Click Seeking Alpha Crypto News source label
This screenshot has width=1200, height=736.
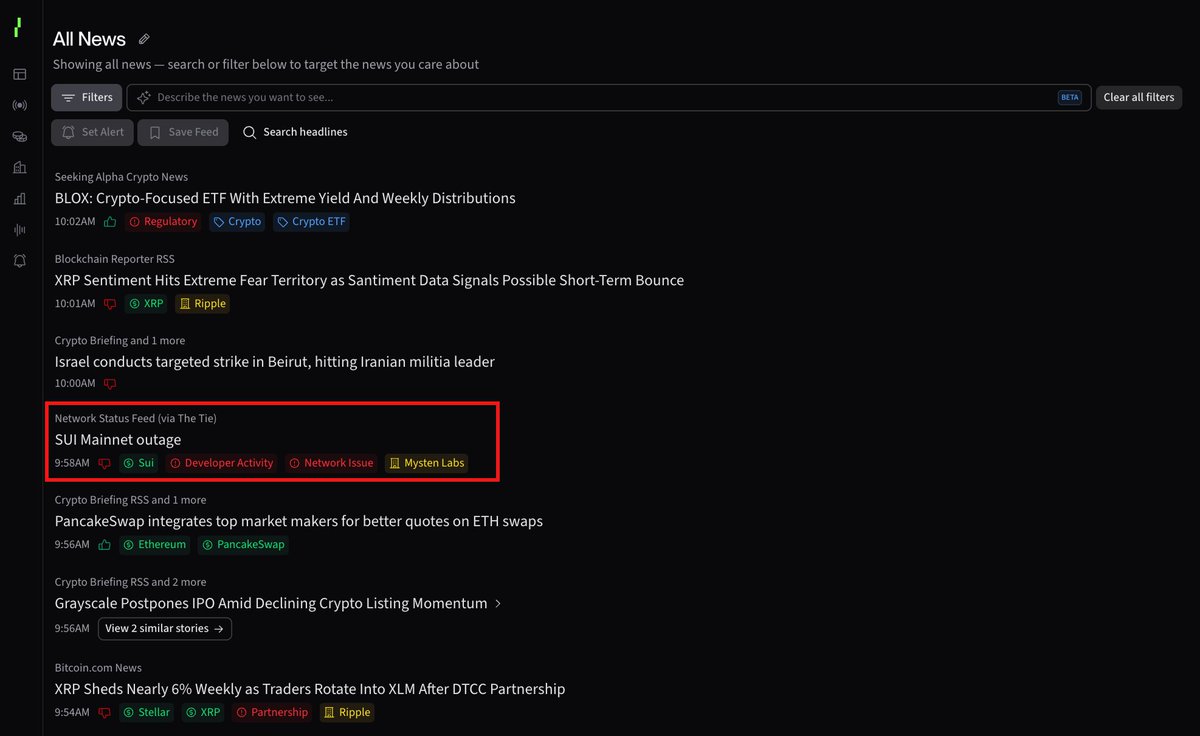(x=121, y=177)
